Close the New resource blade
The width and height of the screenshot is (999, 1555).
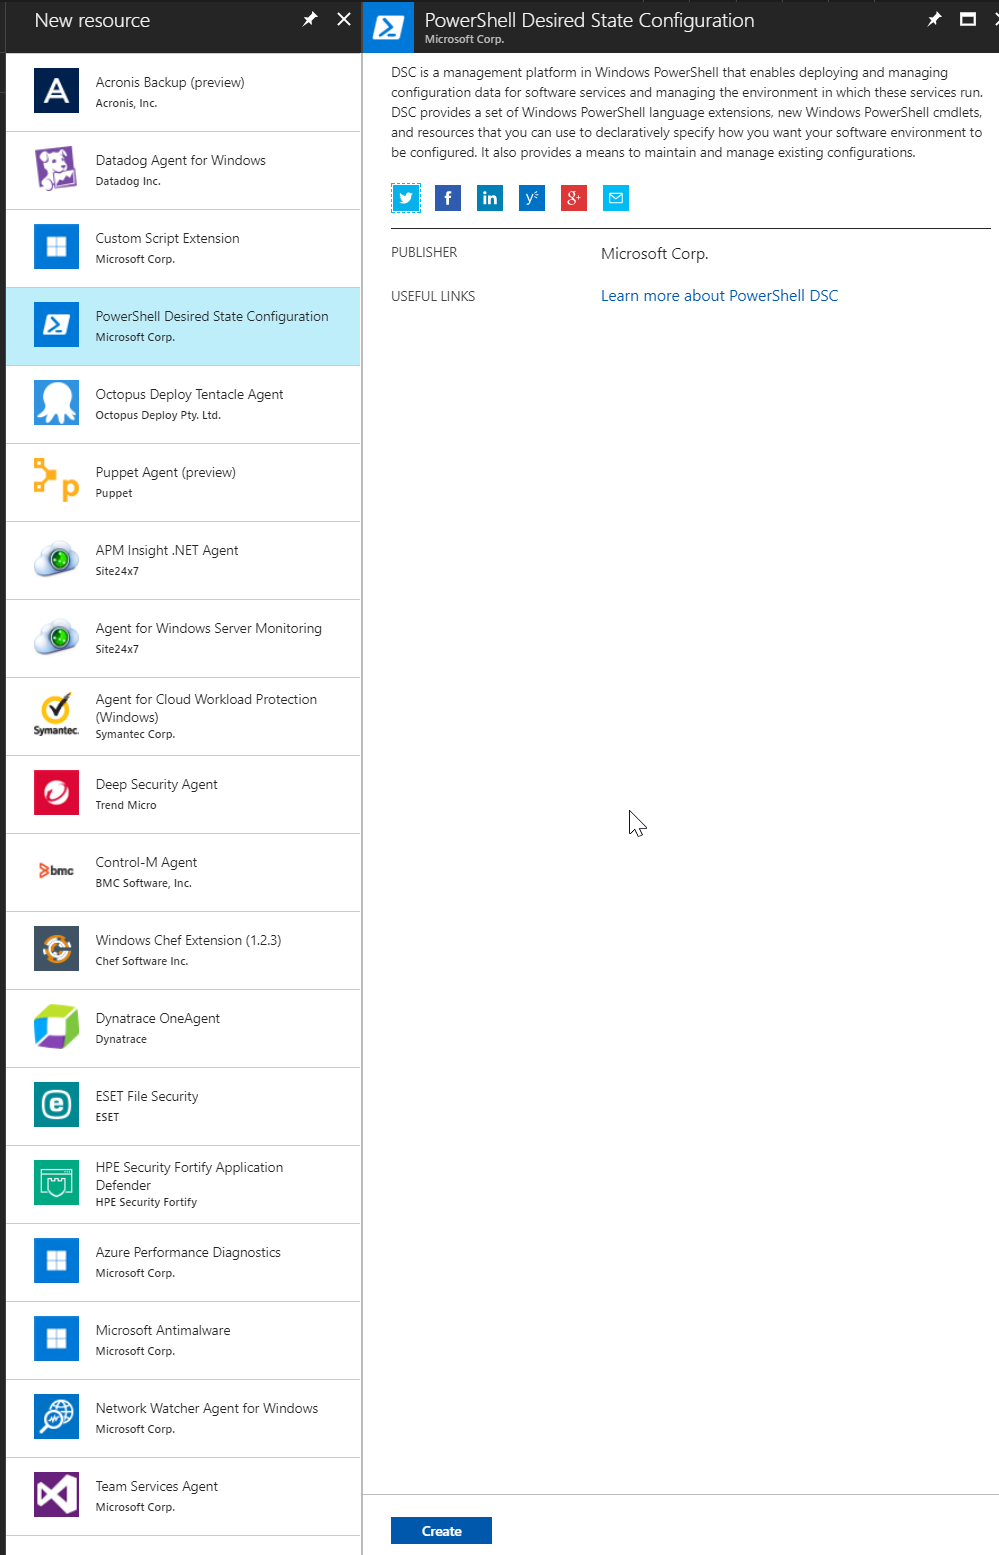pos(344,19)
